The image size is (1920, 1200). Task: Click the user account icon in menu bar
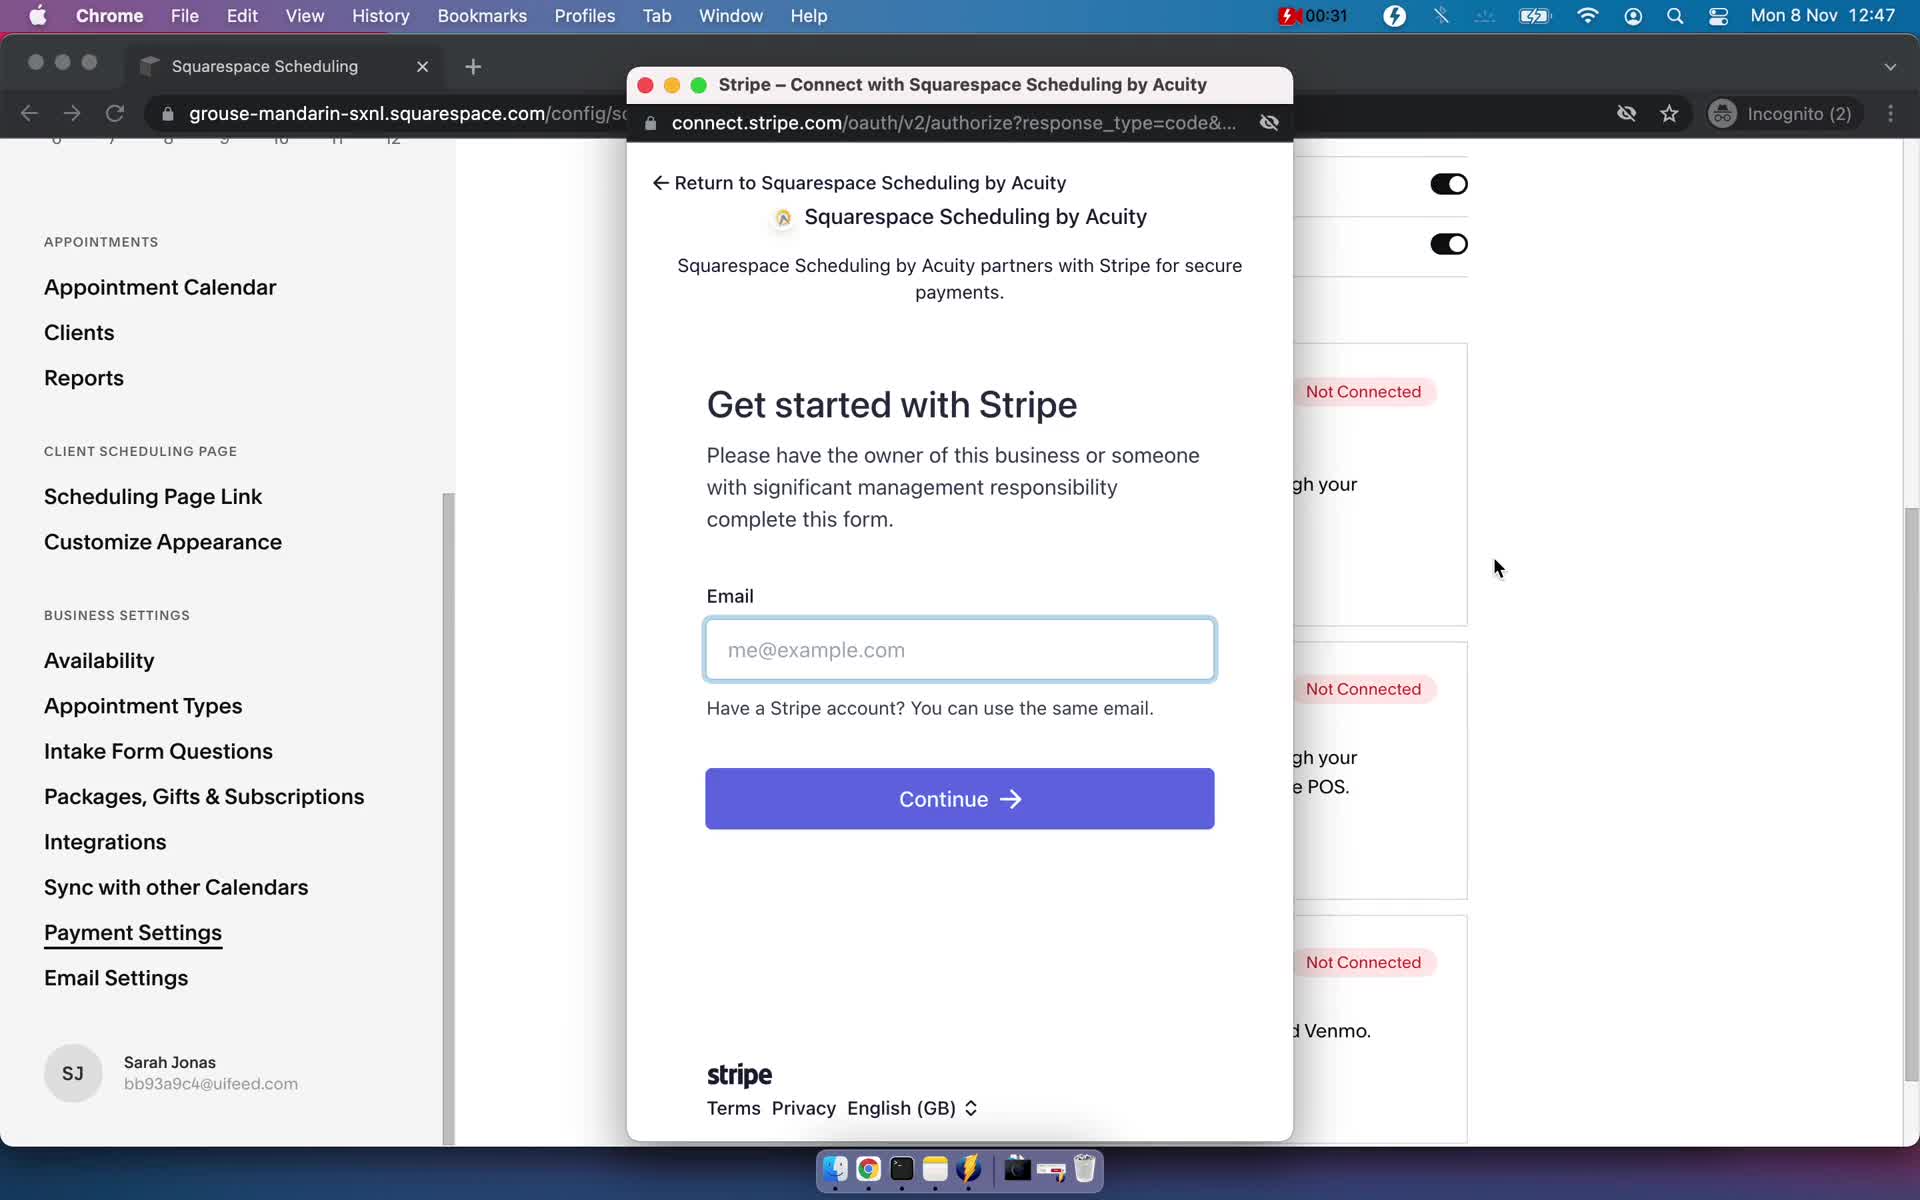[x=1633, y=16]
